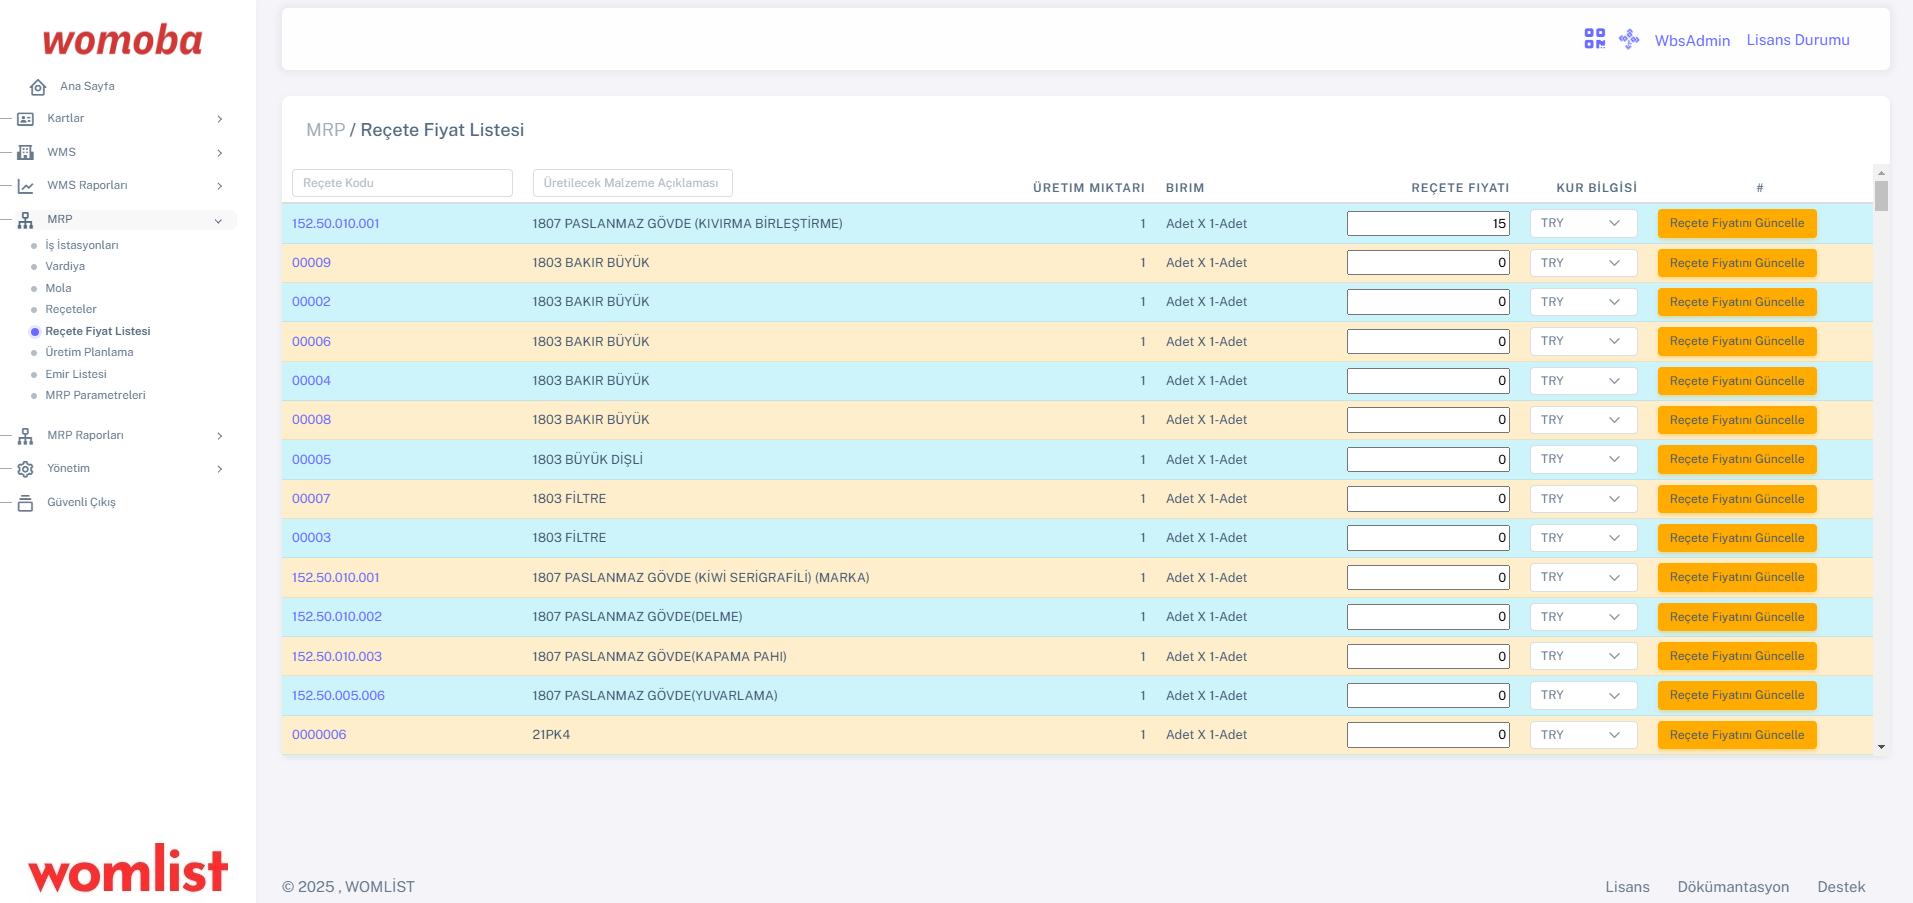Click the MRP hierarchy icon
This screenshot has height=903, width=1913.
[x=26, y=220]
